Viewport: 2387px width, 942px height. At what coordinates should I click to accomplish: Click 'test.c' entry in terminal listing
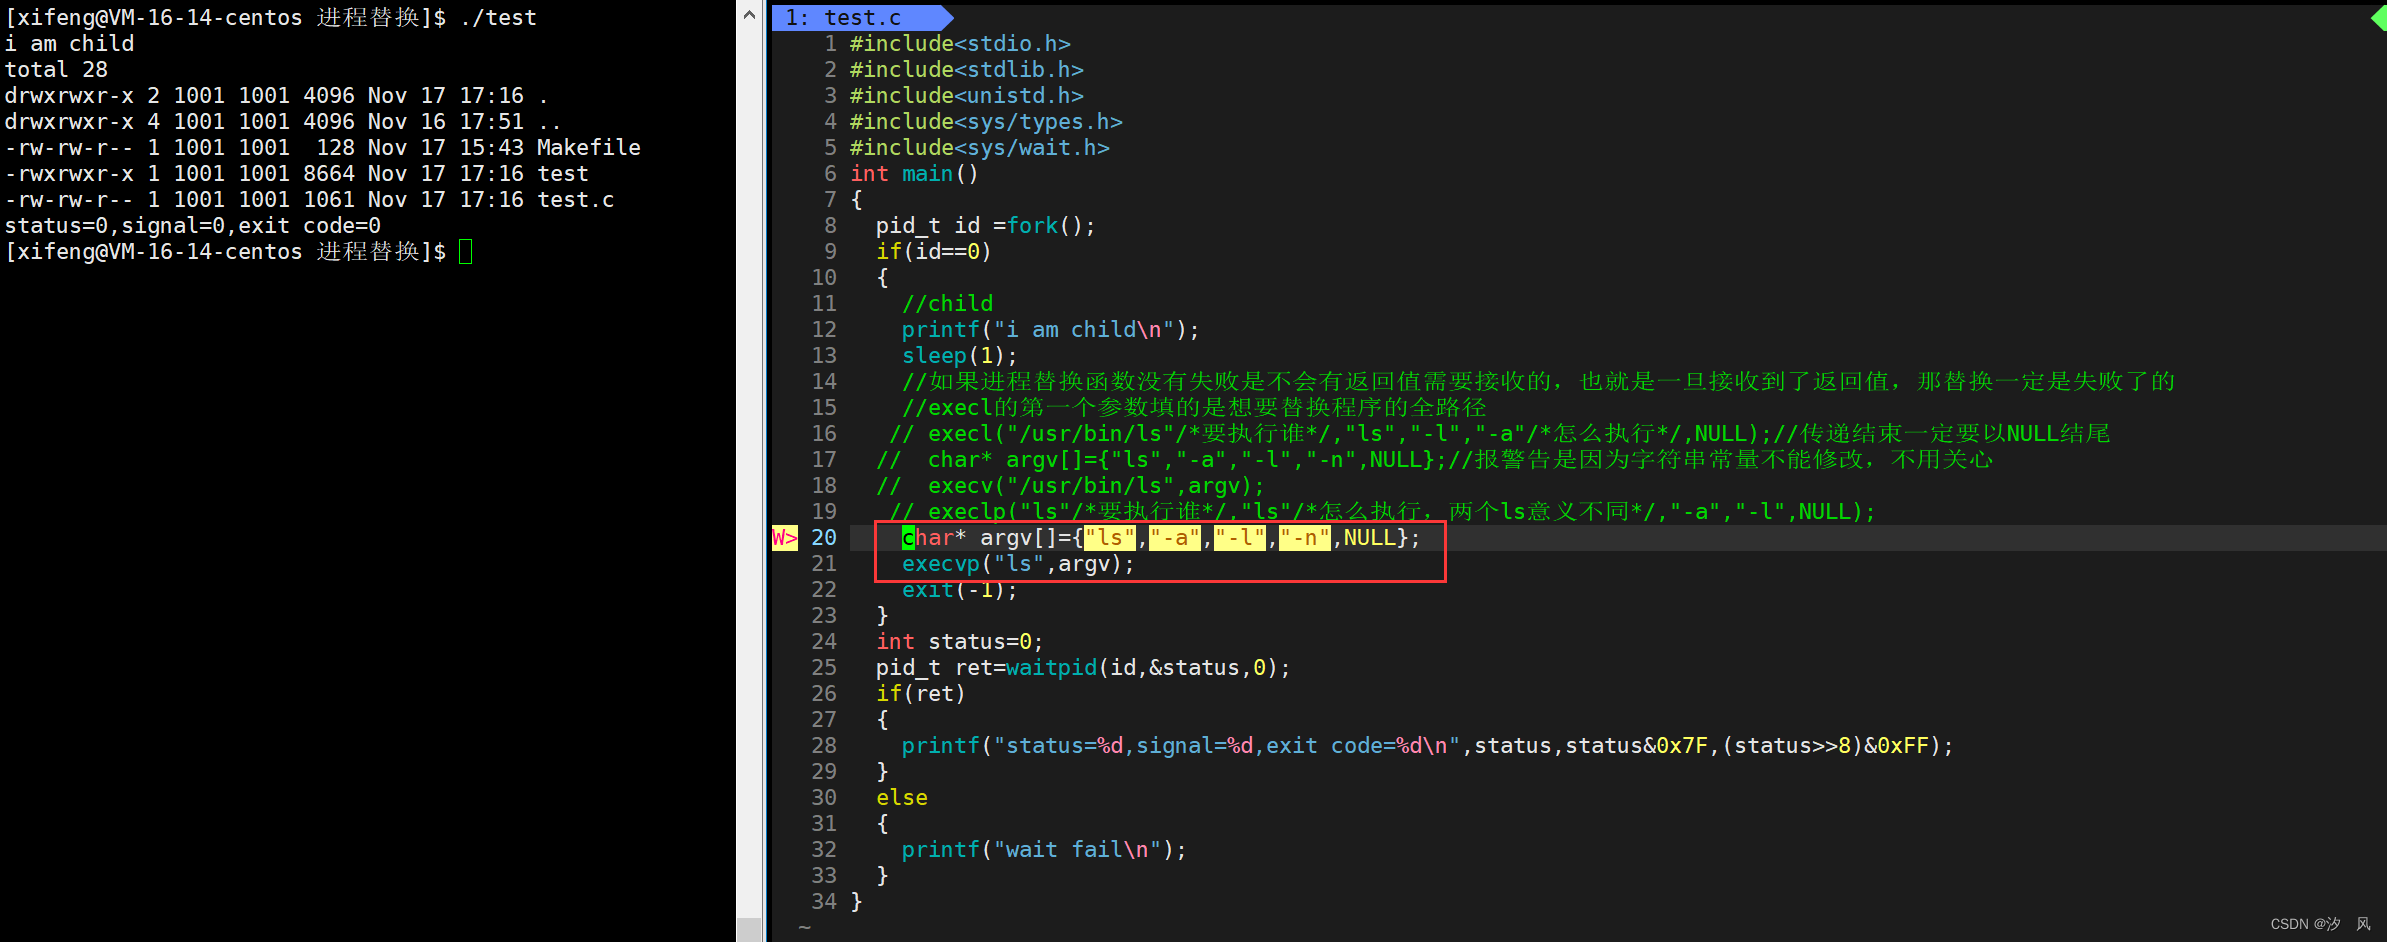point(576,200)
